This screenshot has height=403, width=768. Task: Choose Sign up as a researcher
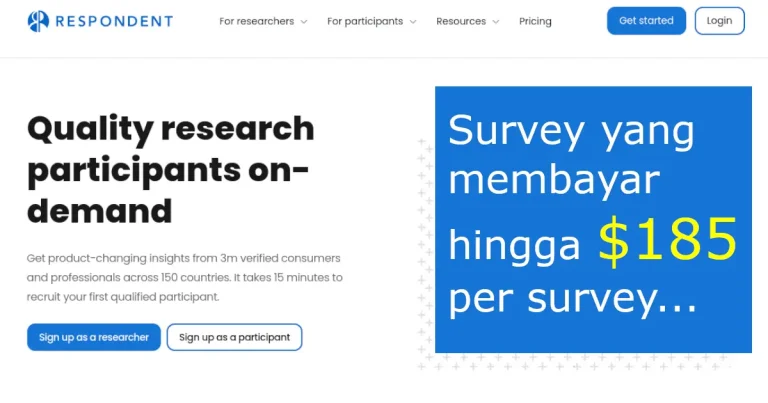(x=94, y=337)
